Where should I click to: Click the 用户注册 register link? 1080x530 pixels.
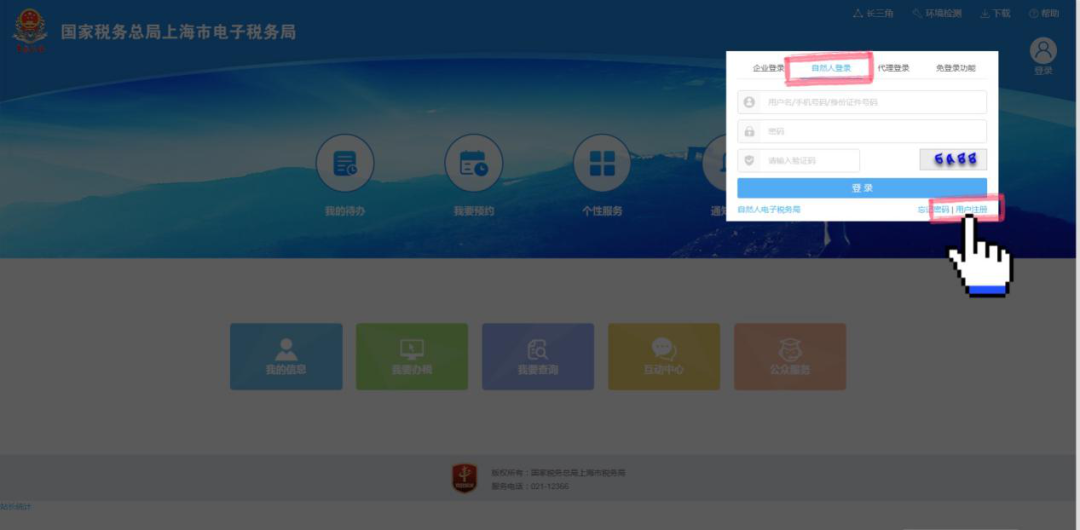click(971, 210)
